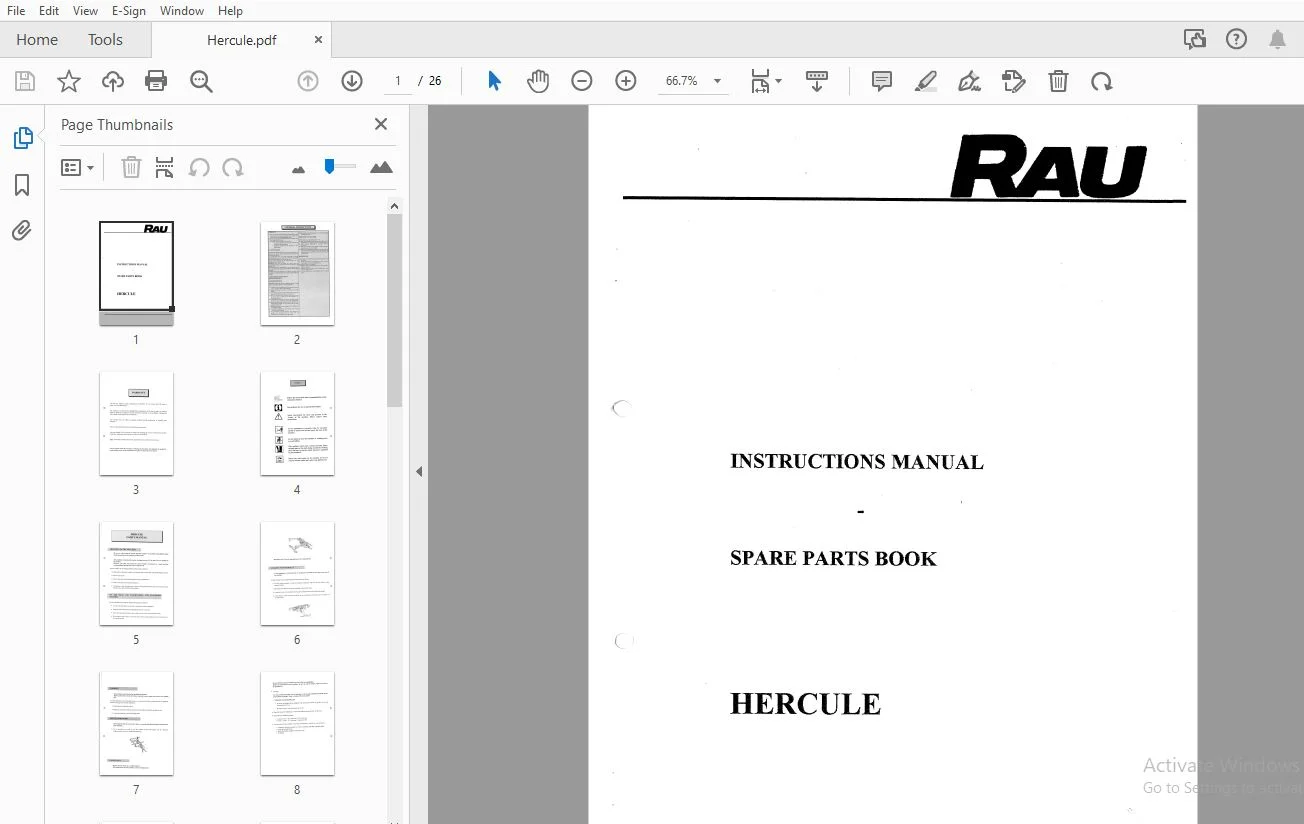This screenshot has width=1304, height=824.
Task: Open the Help menu
Action: (230, 11)
